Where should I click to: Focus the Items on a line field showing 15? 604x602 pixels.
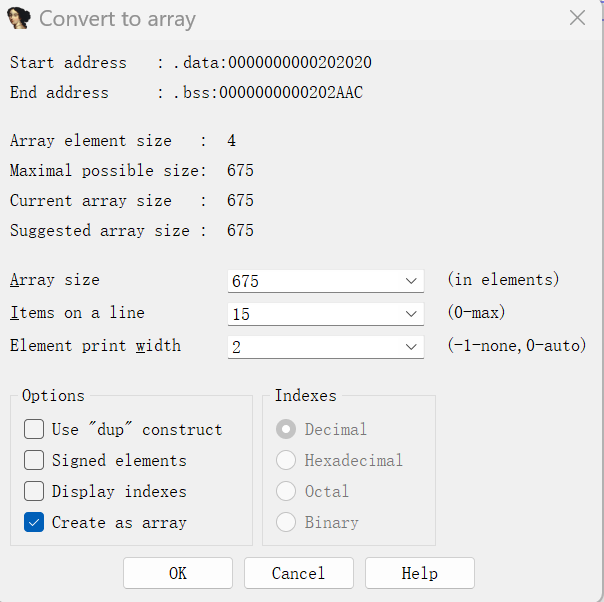pos(314,314)
